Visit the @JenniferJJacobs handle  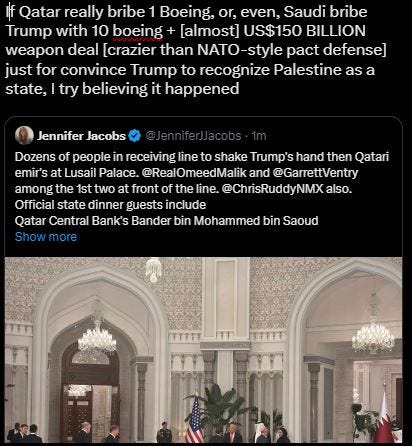coord(194,136)
